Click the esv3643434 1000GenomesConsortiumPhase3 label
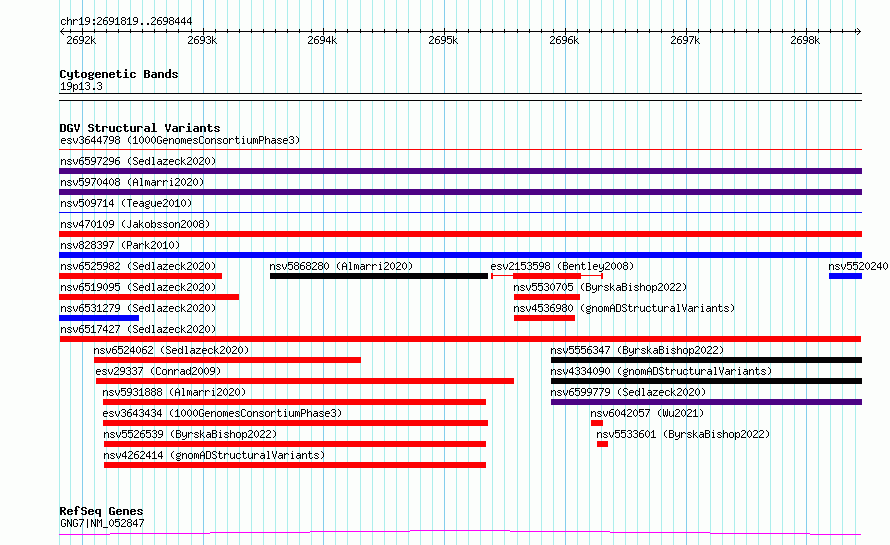 point(222,413)
